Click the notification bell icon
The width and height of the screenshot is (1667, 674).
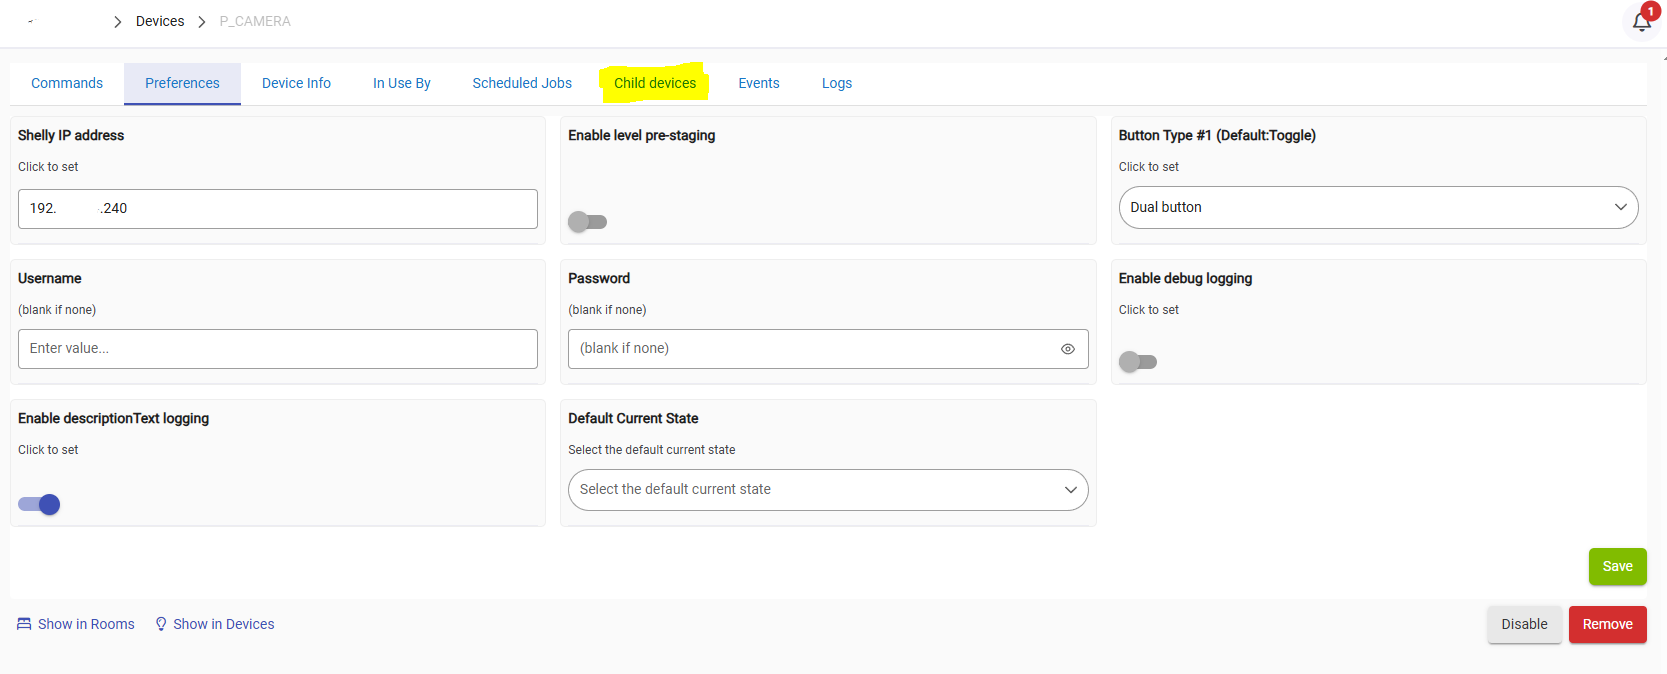(1641, 22)
